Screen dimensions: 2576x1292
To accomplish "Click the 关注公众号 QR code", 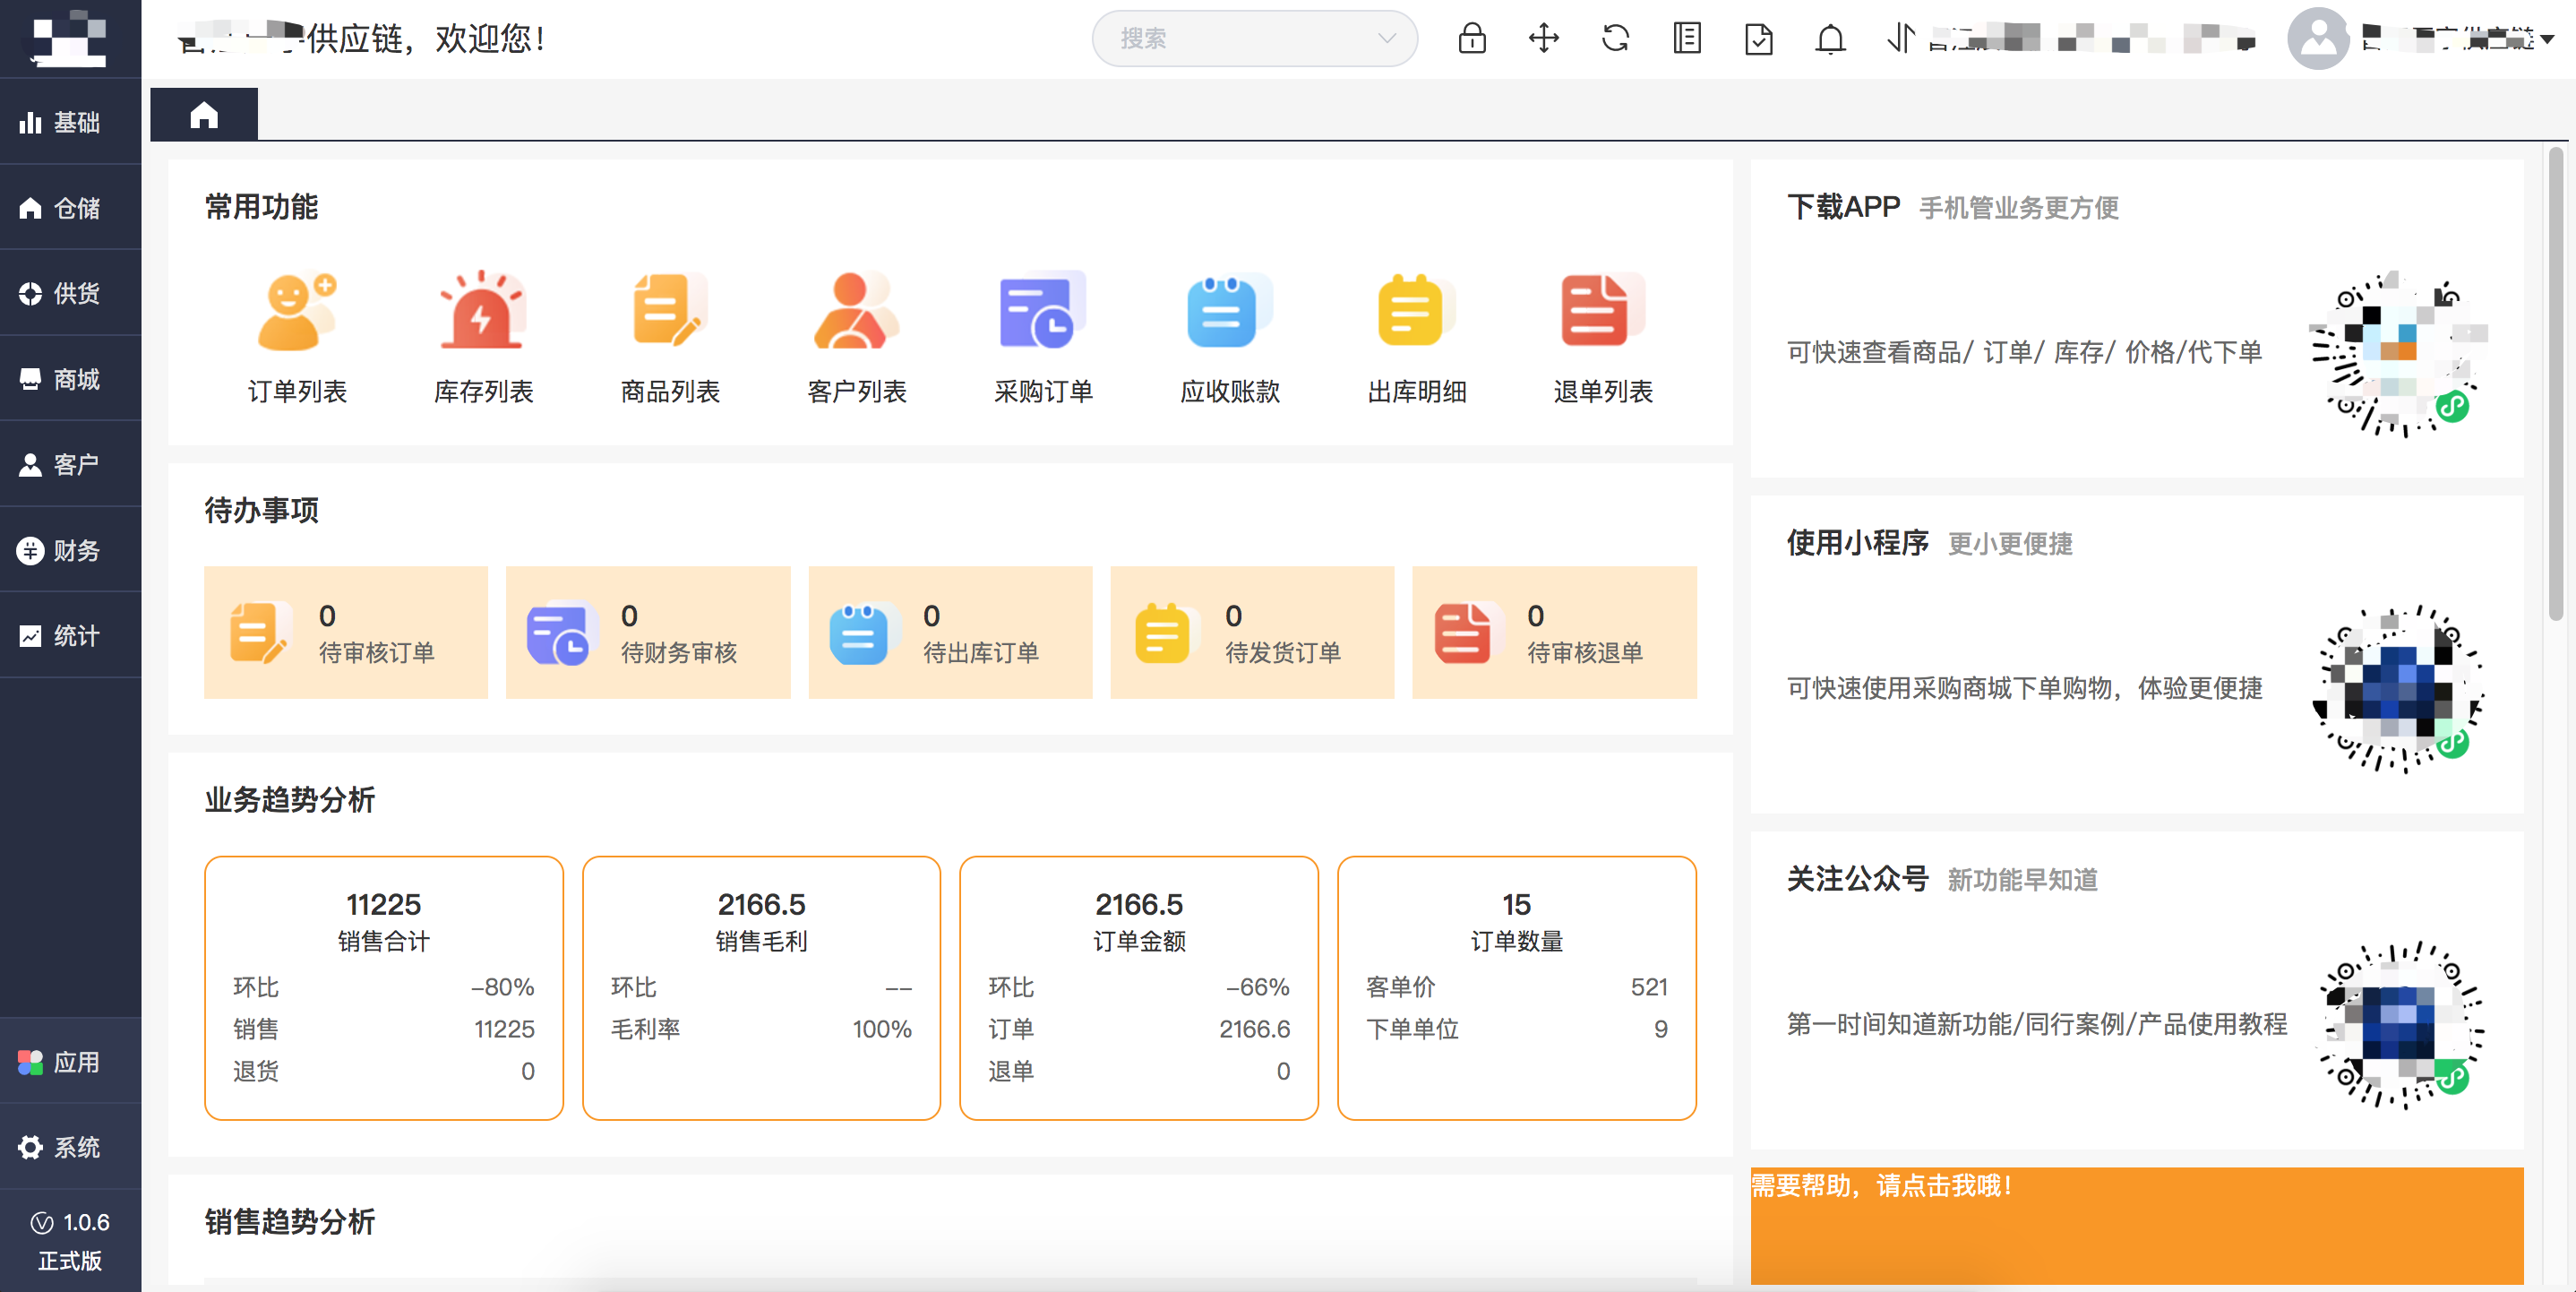I will click(x=2399, y=1025).
